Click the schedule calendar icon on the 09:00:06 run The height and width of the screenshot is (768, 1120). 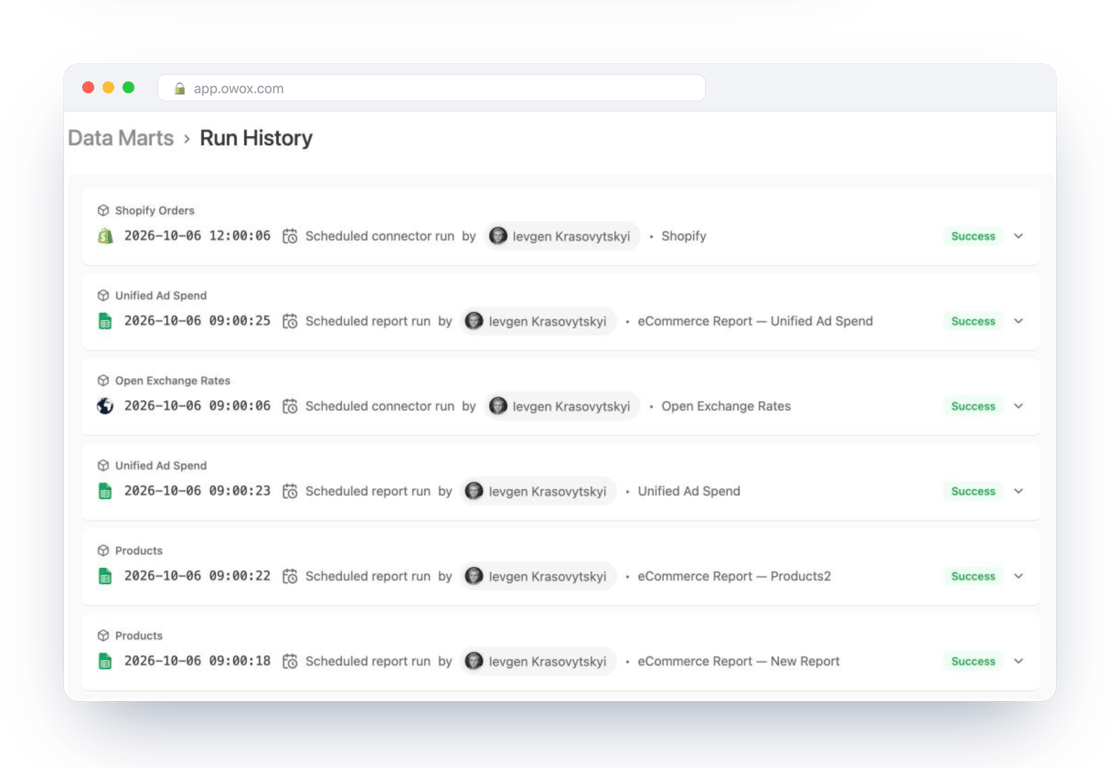[290, 407]
